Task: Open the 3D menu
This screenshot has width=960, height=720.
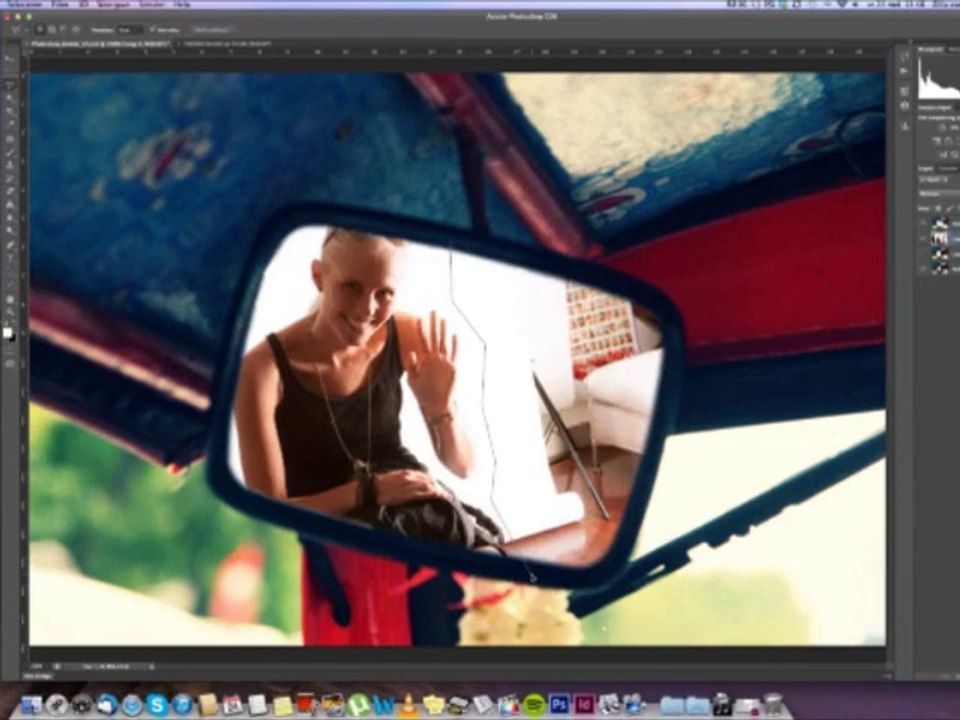Action: (x=84, y=4)
